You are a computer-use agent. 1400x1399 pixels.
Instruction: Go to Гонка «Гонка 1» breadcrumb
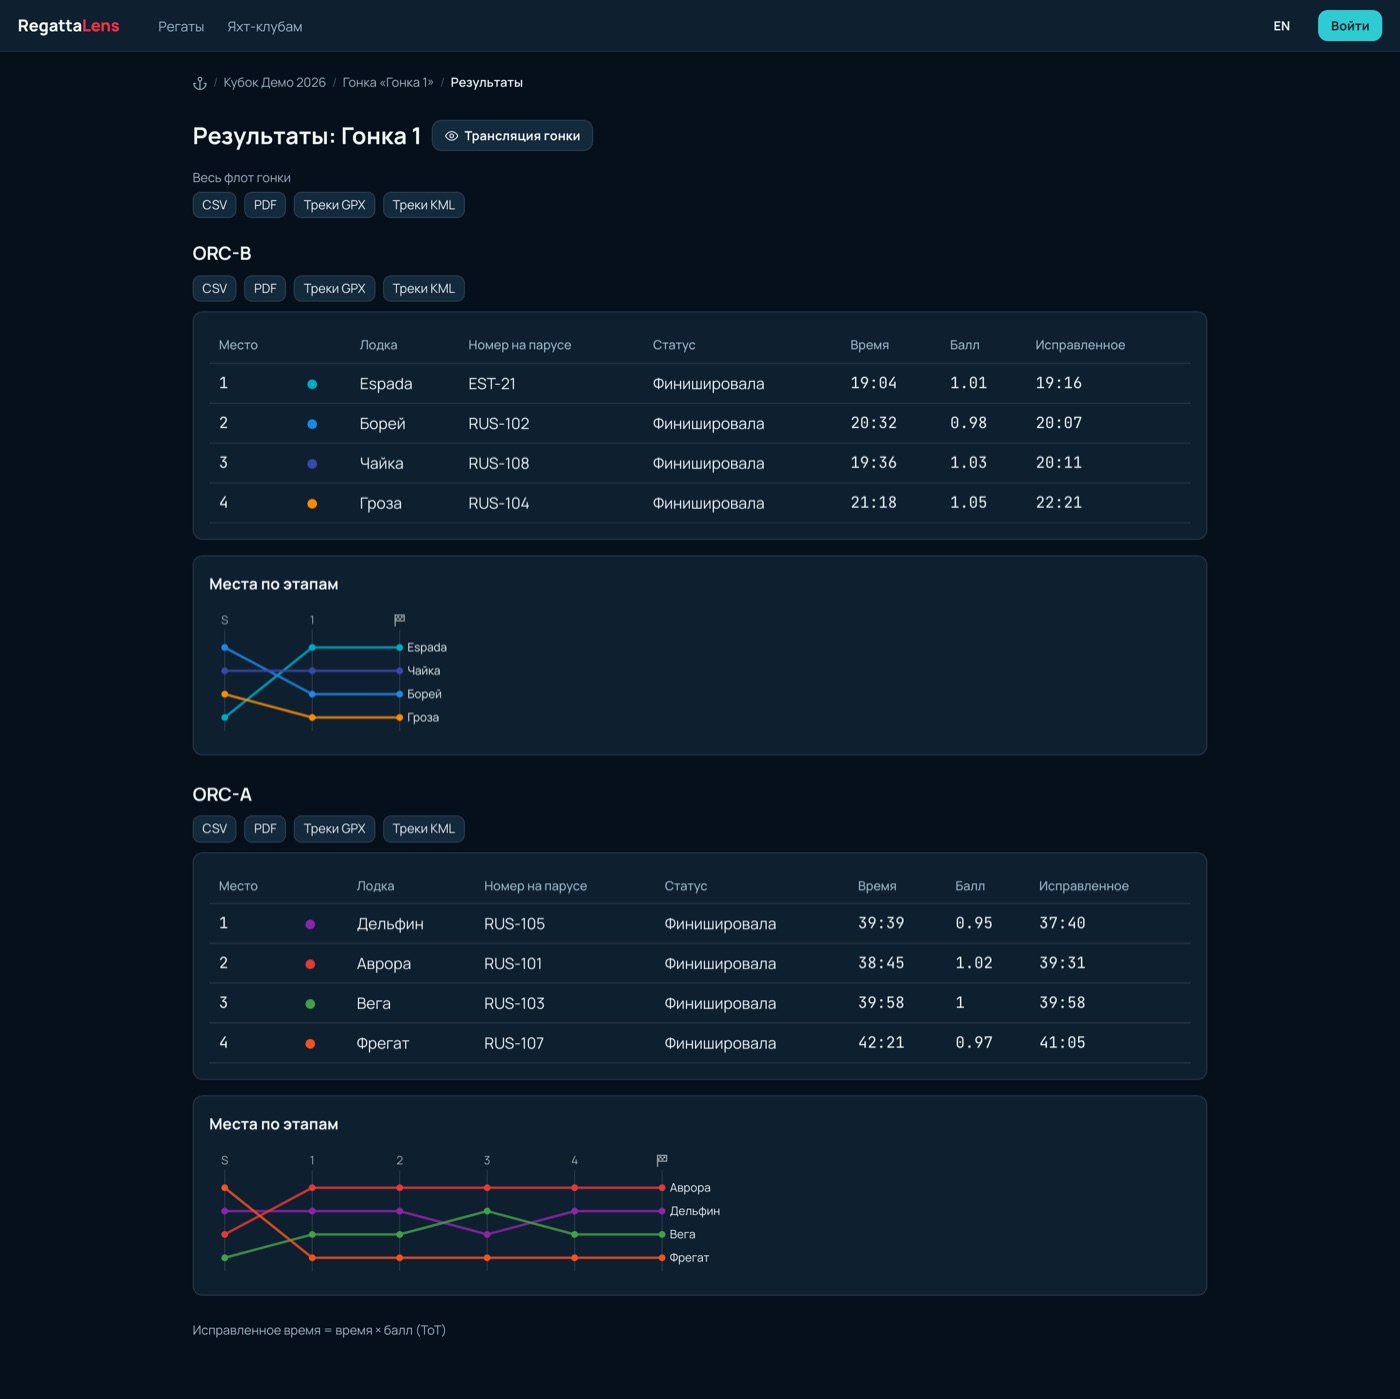pyautogui.click(x=388, y=83)
